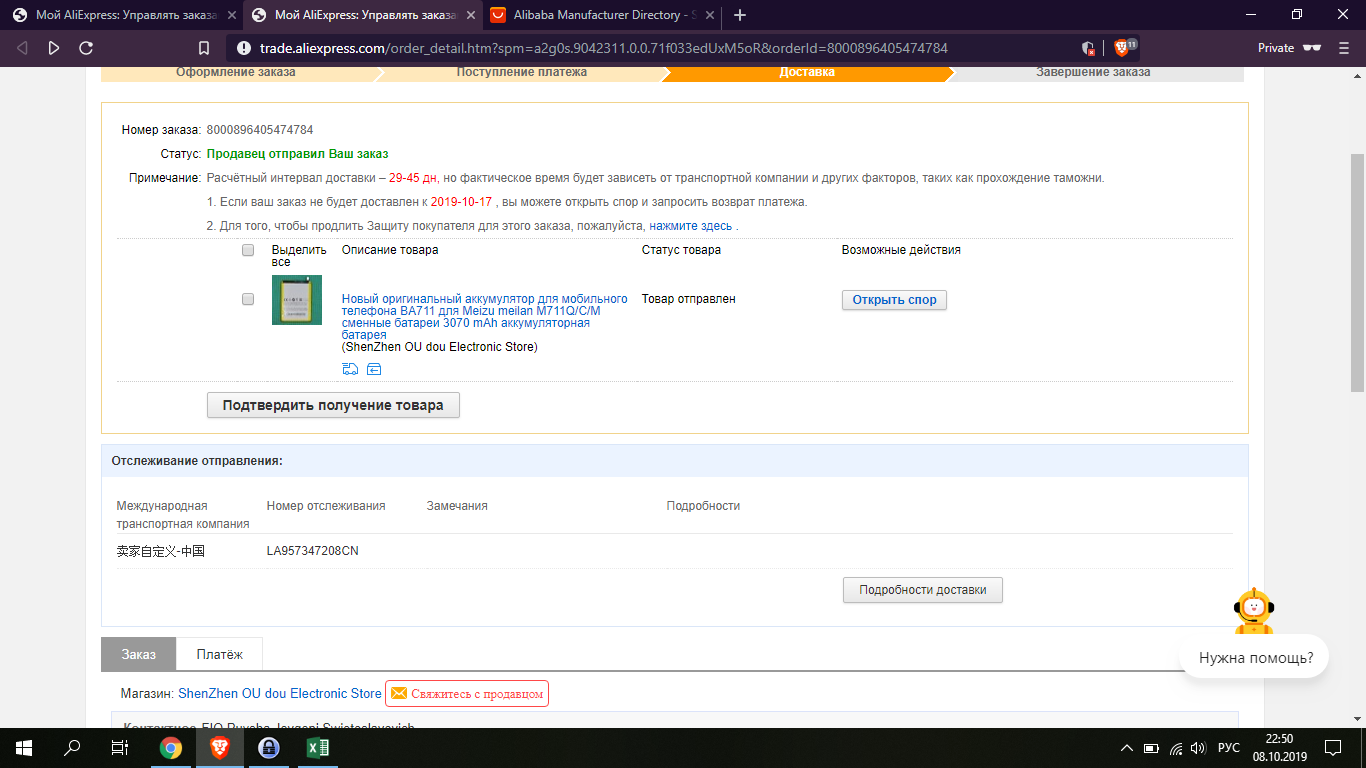Open the volume speaker icon
This screenshot has height=768, width=1366.
(x=1198, y=748)
